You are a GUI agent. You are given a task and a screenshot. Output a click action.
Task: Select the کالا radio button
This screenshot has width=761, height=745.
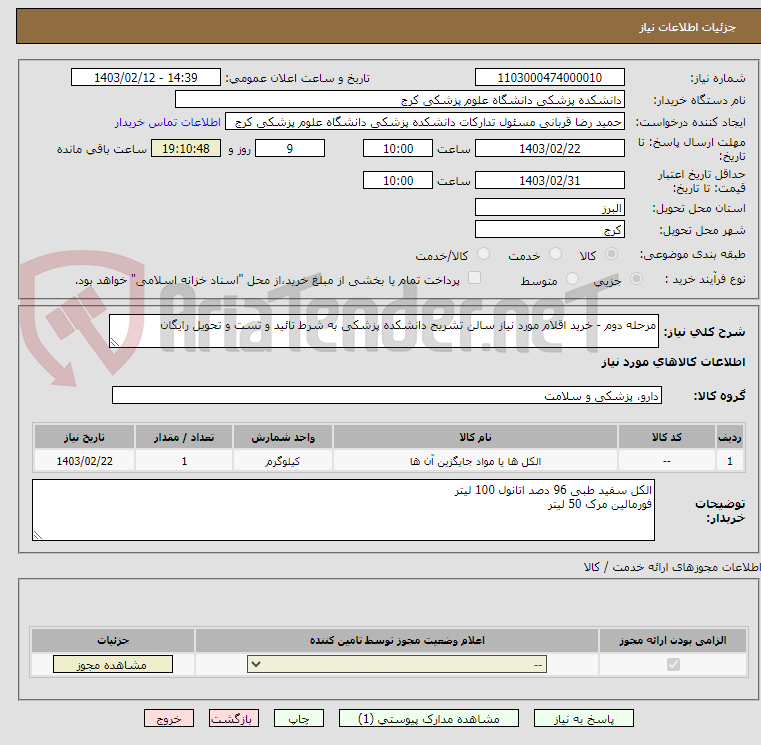coord(612,254)
